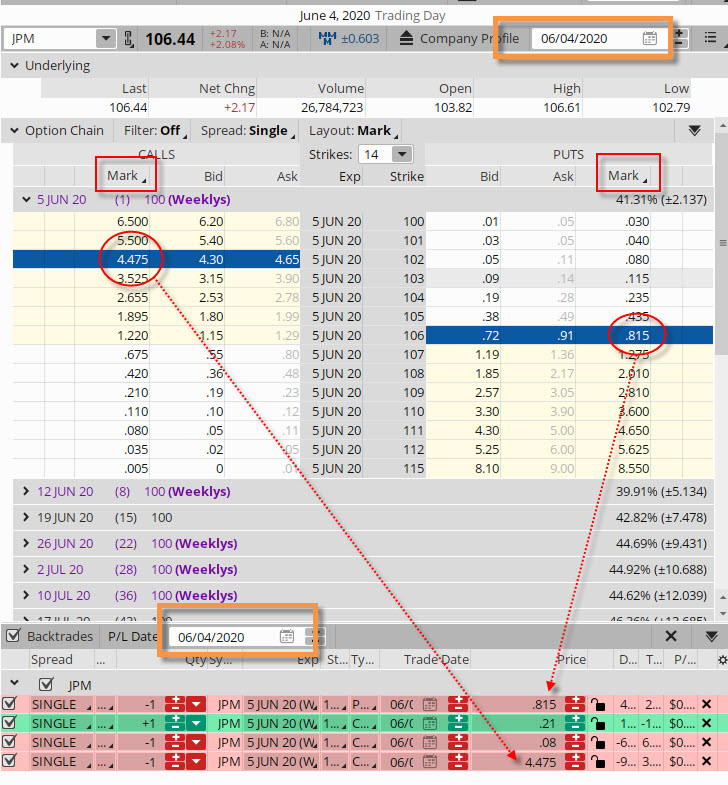Open Backtrades column settings gear

click(722, 660)
